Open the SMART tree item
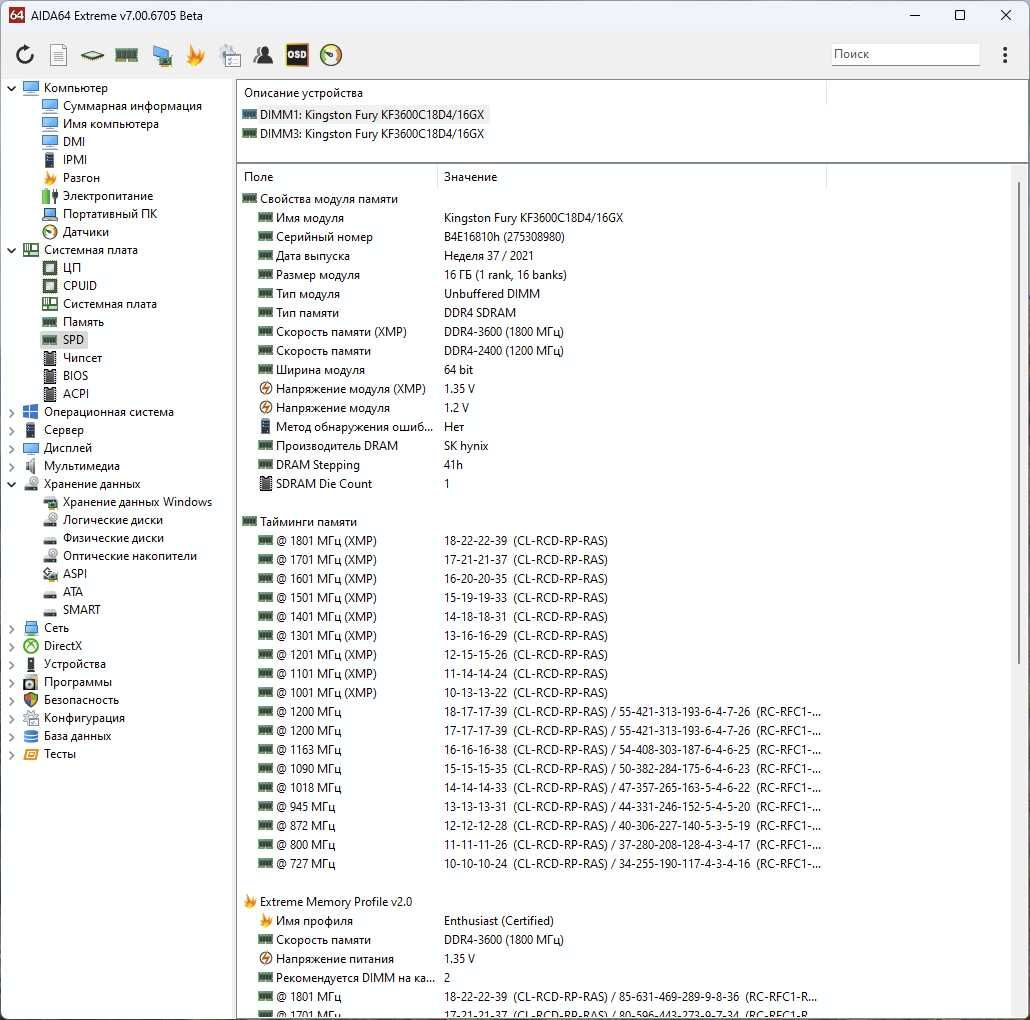 81,610
